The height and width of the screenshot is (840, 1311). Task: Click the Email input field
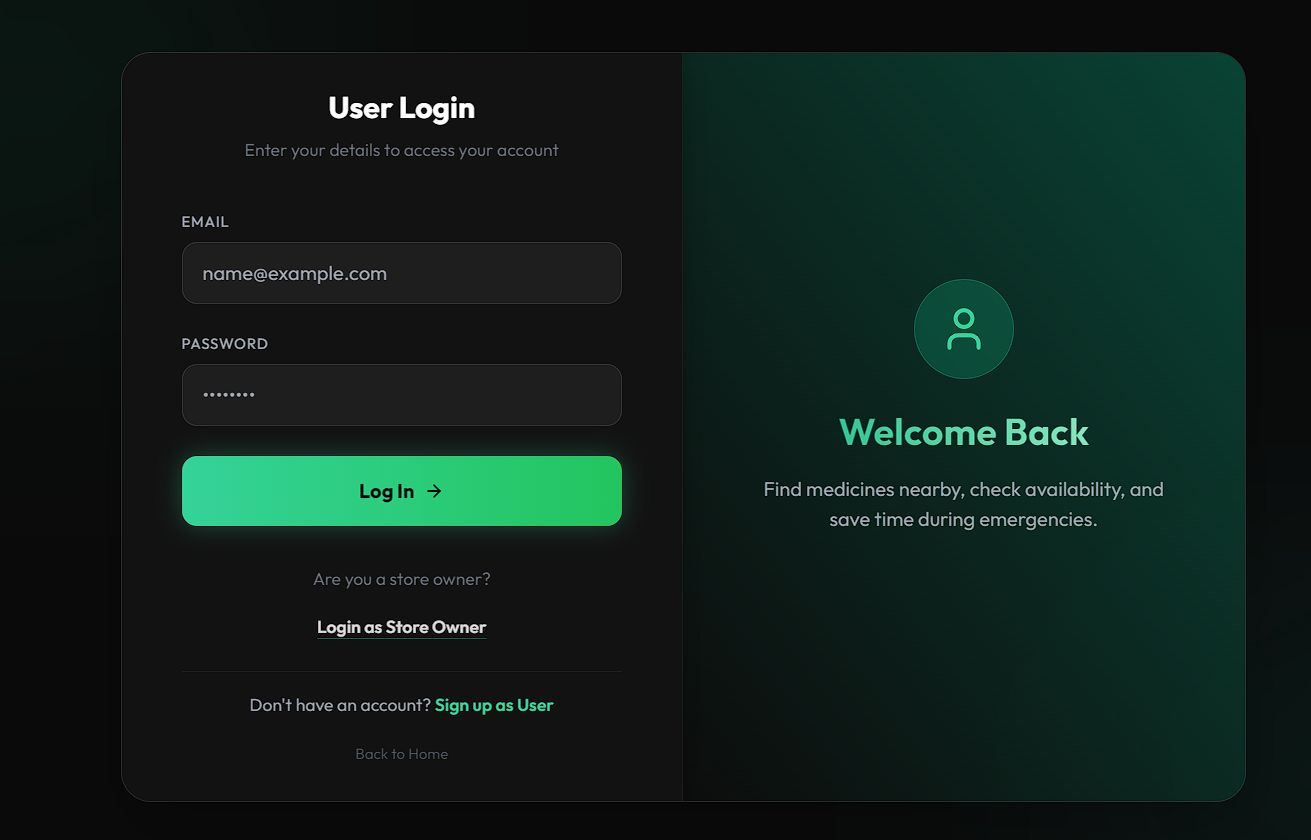pyautogui.click(x=401, y=273)
